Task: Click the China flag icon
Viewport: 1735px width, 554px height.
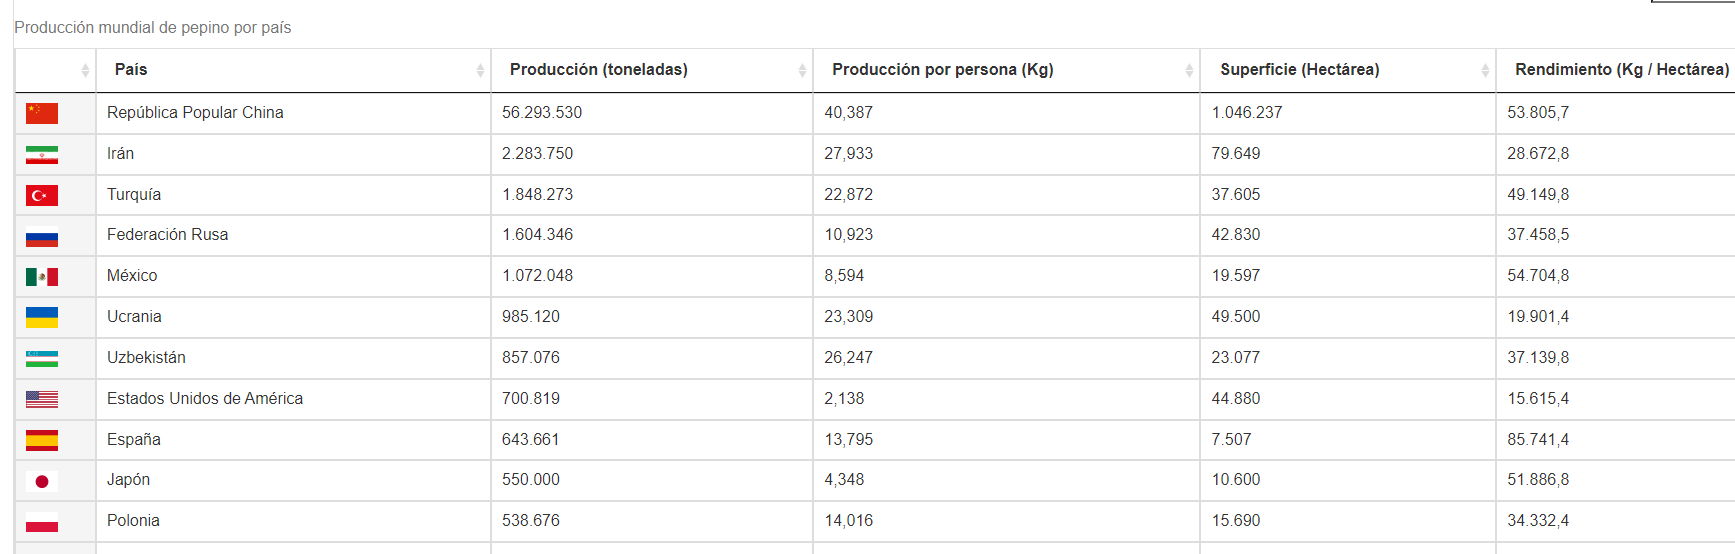Action: (x=42, y=113)
